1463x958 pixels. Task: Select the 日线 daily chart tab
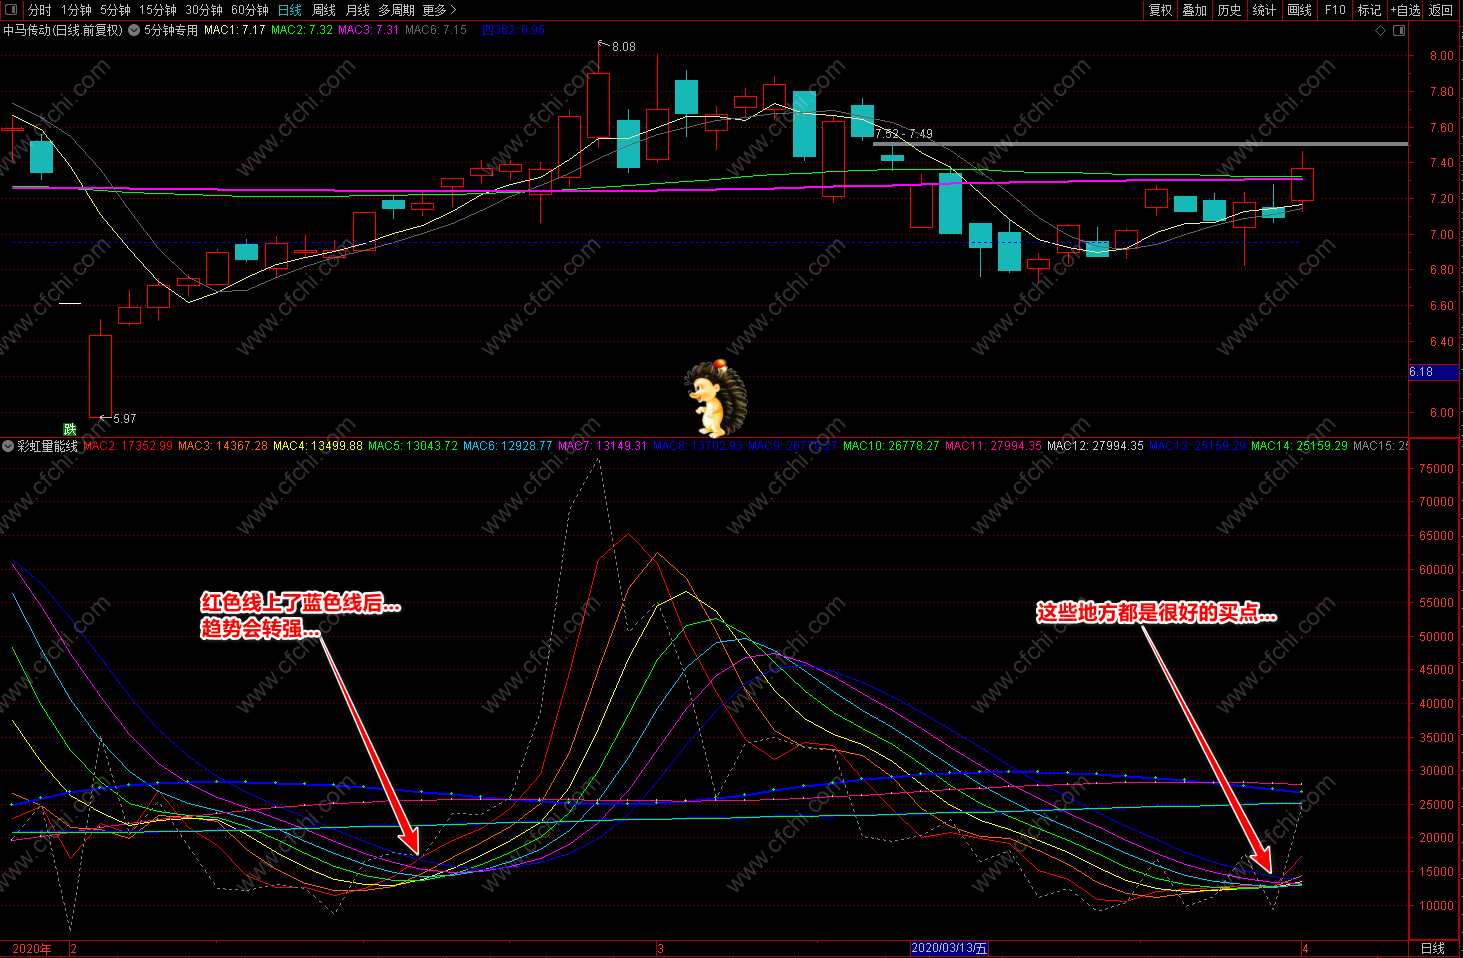point(290,10)
